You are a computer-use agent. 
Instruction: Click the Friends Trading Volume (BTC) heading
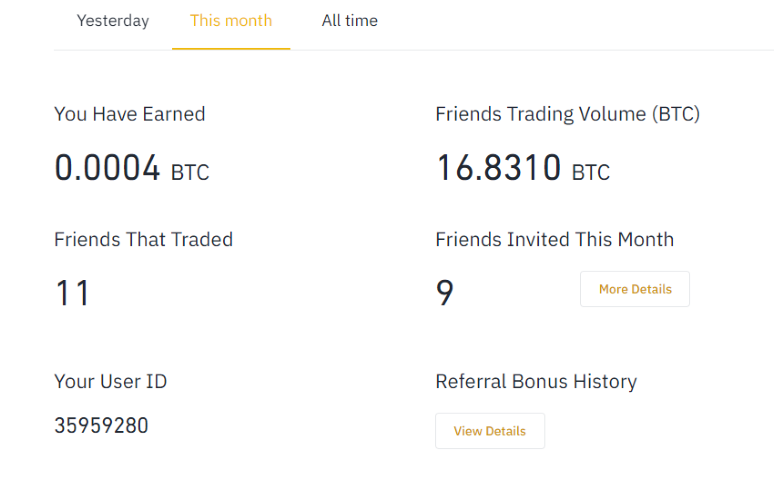click(x=567, y=114)
